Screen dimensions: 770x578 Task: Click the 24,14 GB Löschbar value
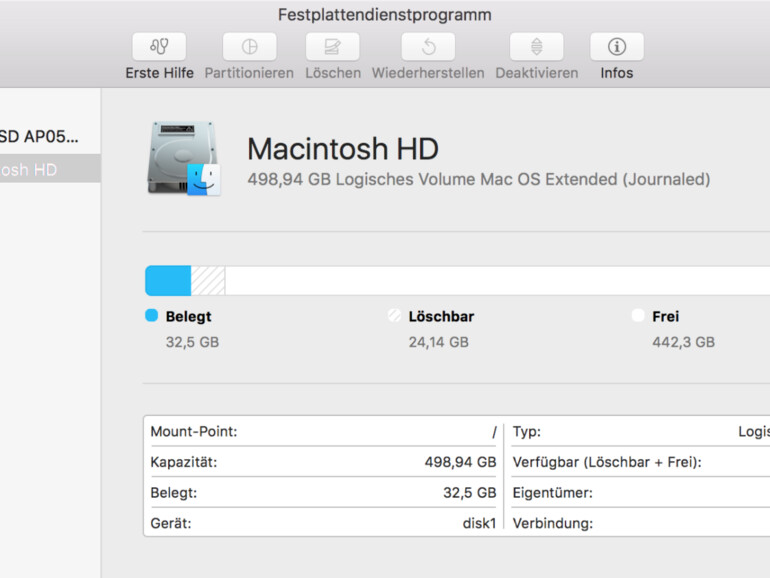coord(439,342)
